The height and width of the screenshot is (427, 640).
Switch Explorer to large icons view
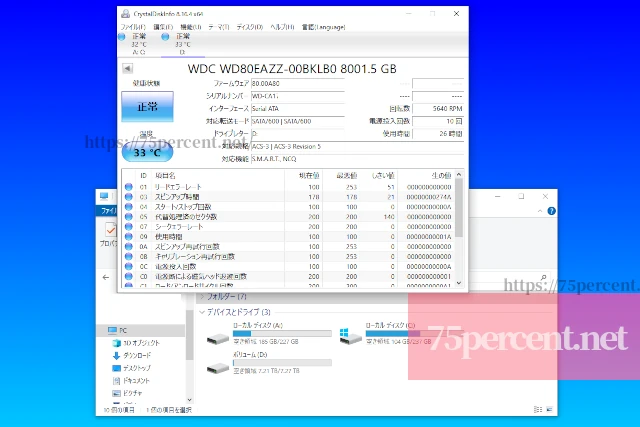[x=549, y=409]
